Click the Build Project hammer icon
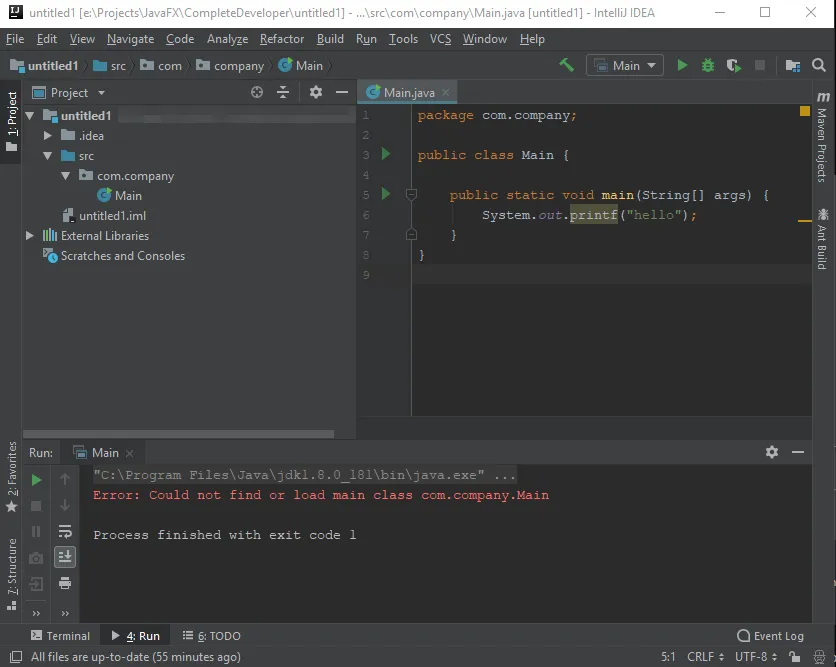The width and height of the screenshot is (836, 667). (567, 65)
